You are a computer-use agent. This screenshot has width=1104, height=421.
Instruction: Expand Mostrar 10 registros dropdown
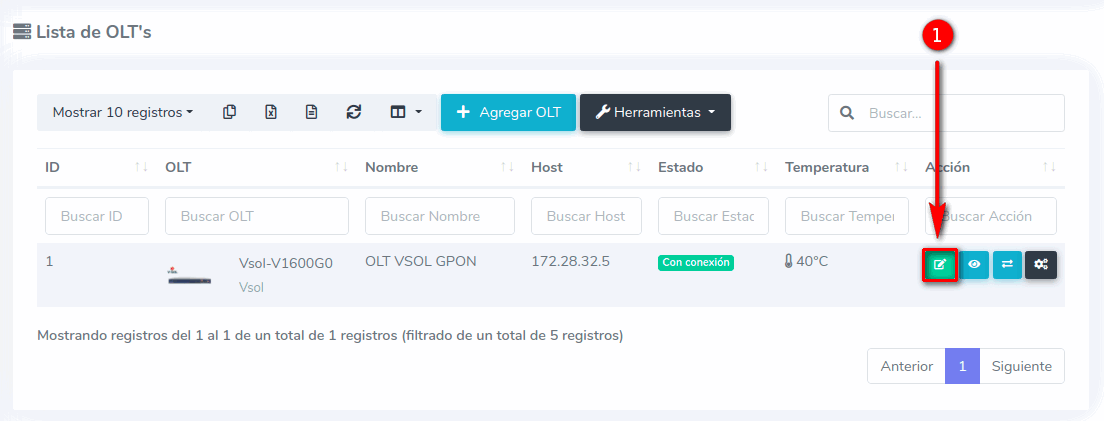(123, 113)
